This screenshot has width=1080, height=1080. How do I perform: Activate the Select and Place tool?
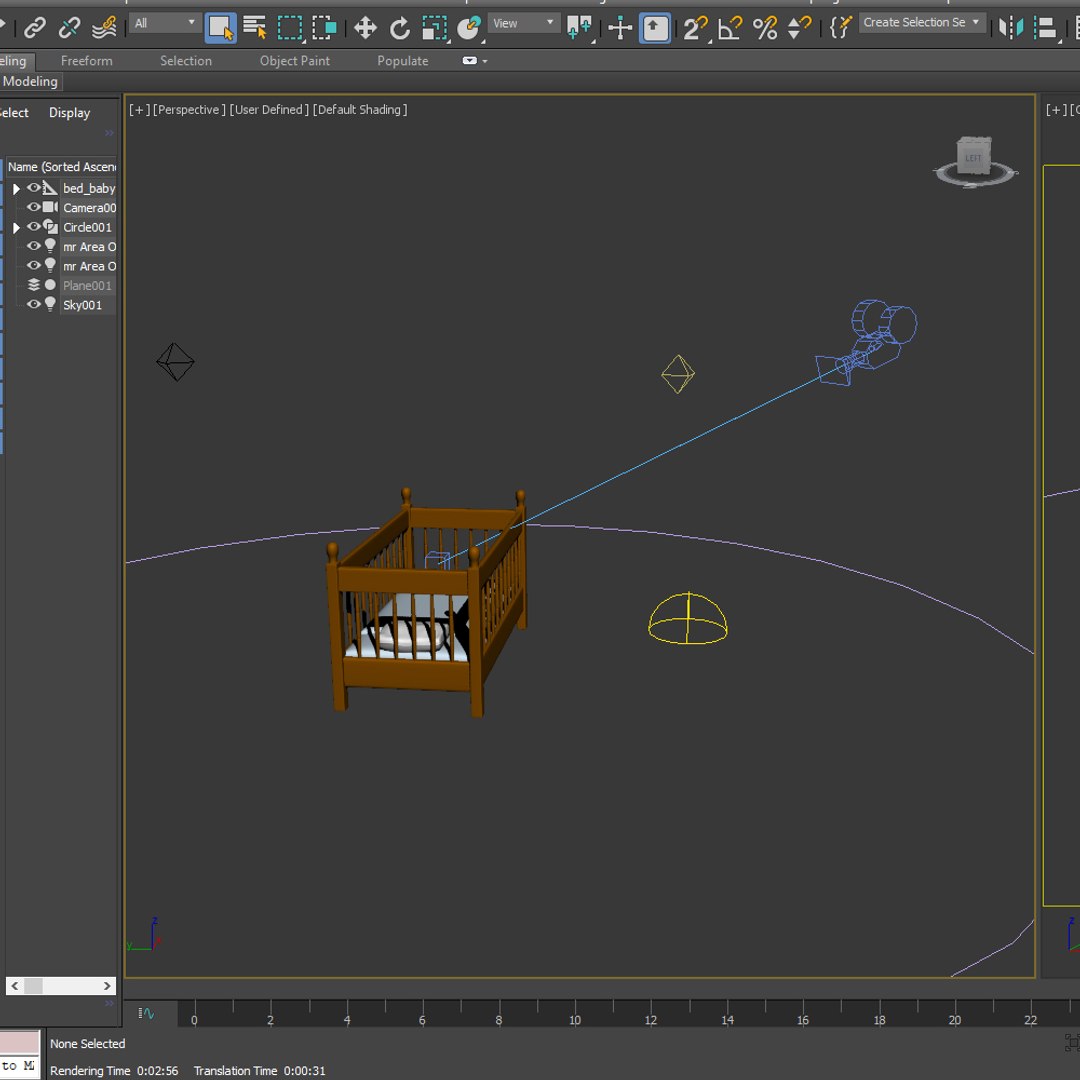(x=469, y=28)
